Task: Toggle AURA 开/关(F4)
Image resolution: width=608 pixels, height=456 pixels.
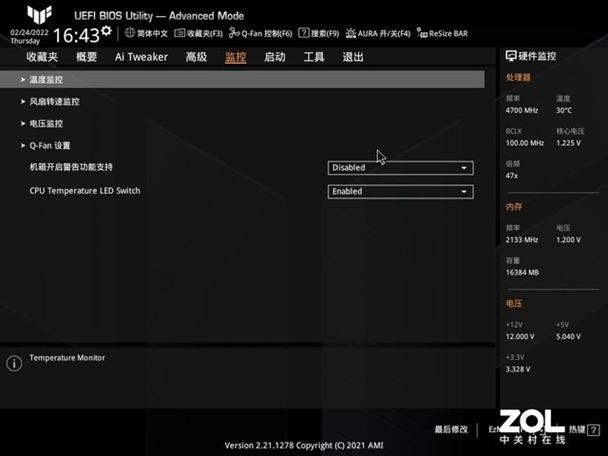Action: (x=378, y=33)
